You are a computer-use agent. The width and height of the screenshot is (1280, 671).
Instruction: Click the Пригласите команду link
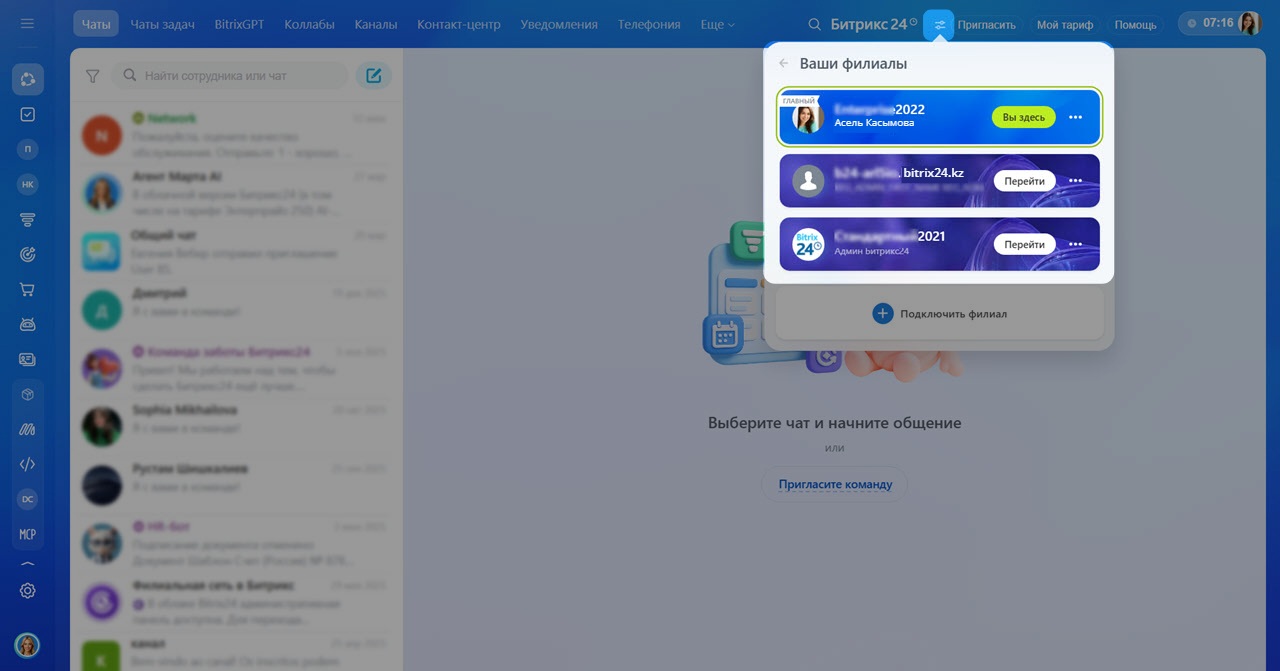(835, 484)
